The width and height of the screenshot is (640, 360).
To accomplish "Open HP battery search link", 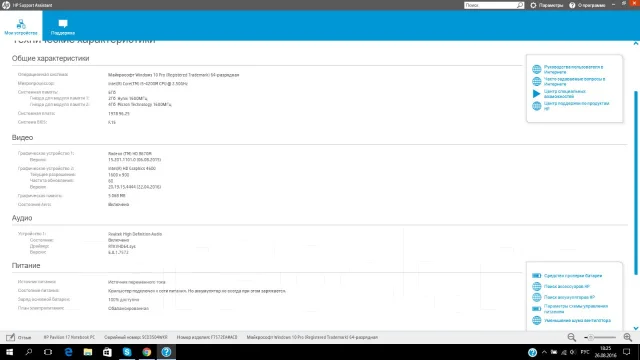I will 569,297.
